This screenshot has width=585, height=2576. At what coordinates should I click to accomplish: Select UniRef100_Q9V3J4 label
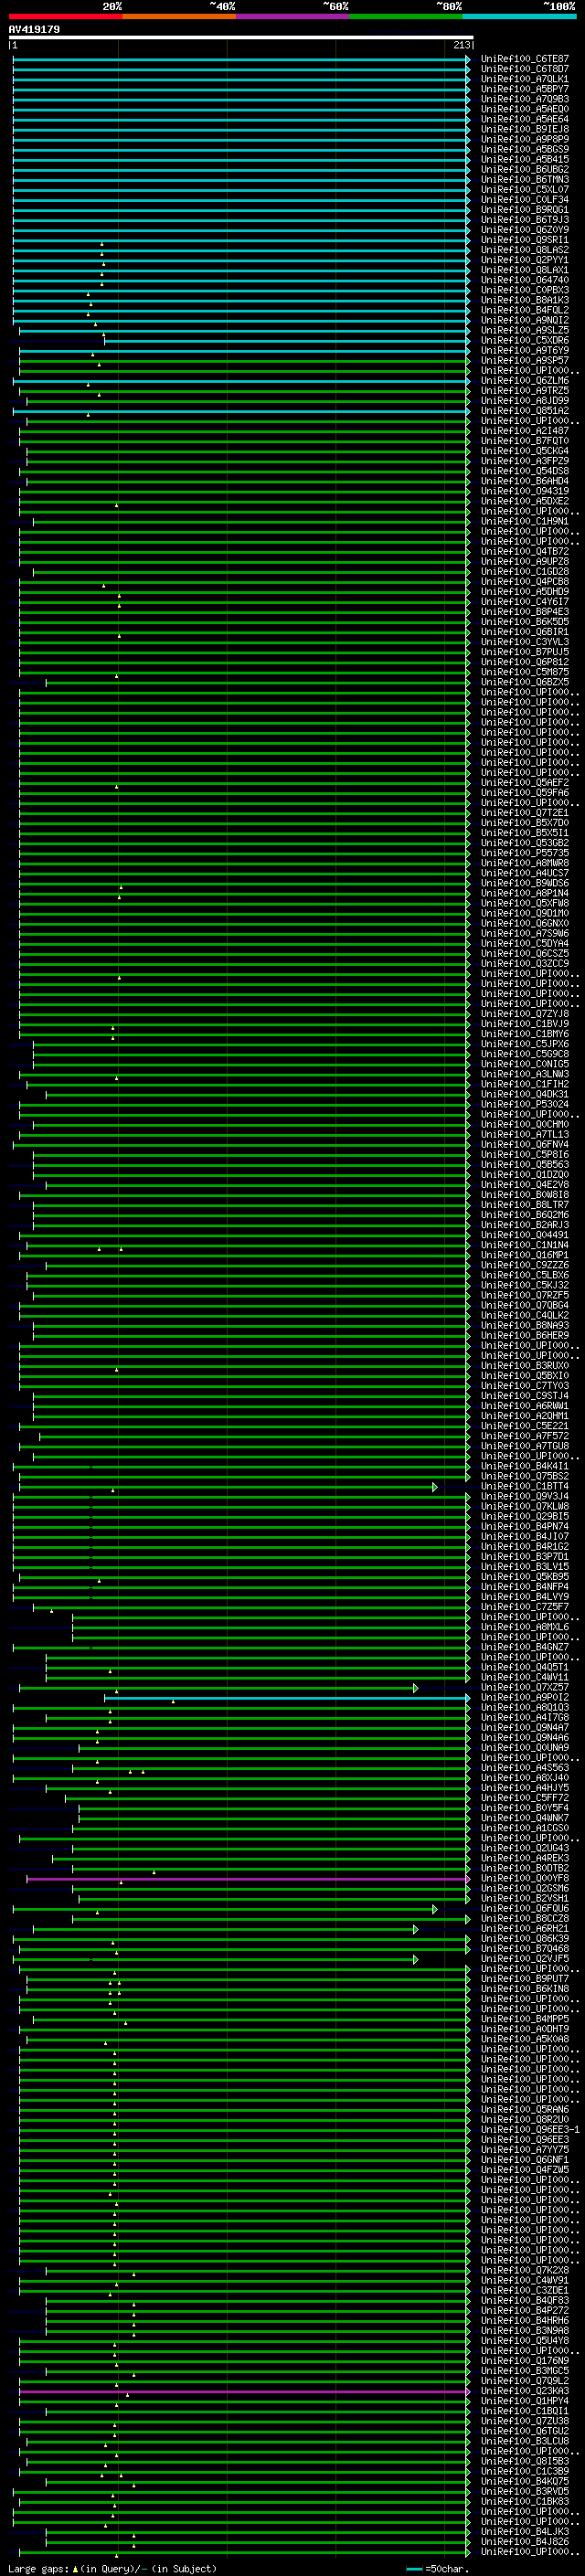point(525,1497)
